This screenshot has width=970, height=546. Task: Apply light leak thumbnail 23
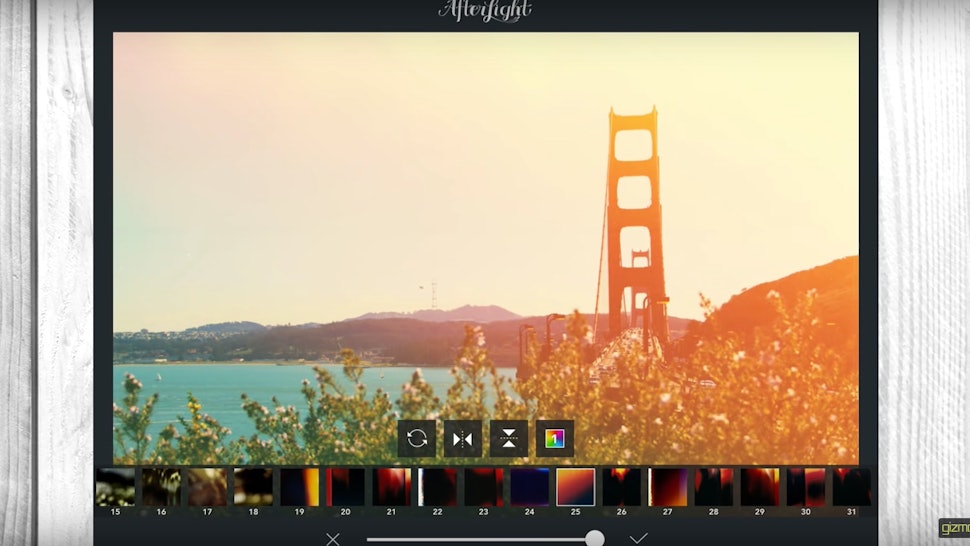484,487
